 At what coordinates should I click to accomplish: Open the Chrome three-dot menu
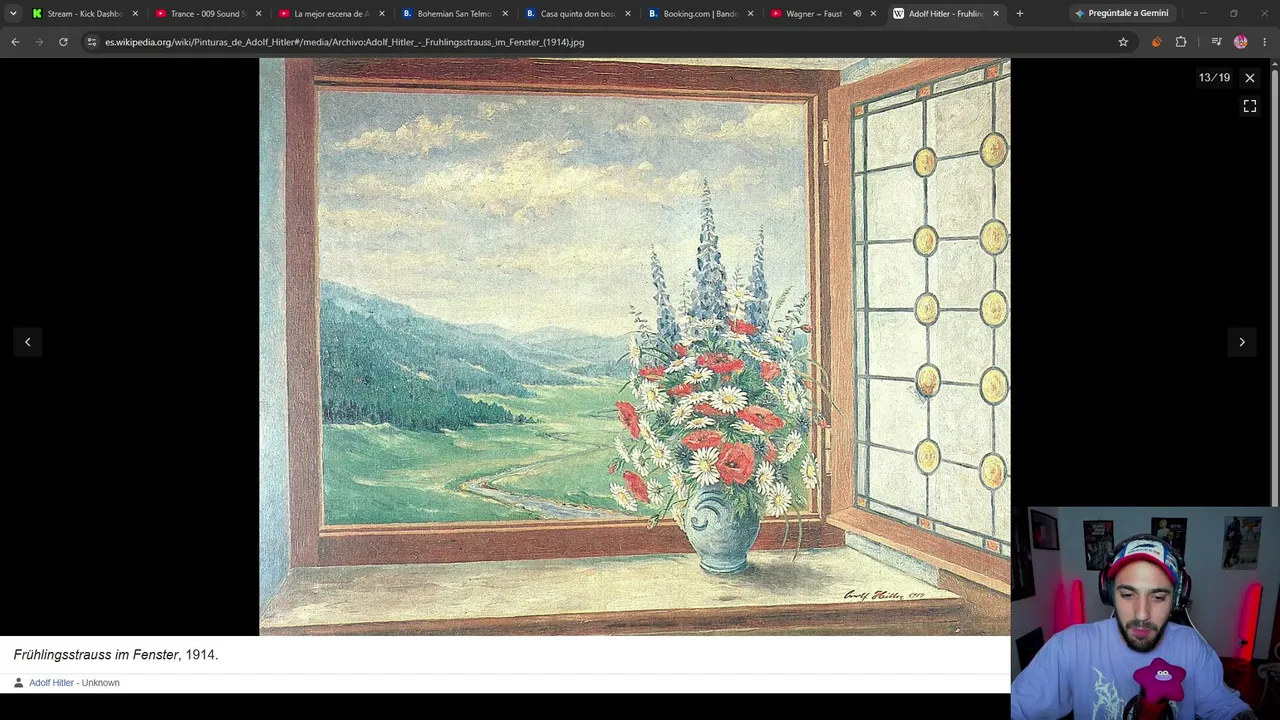pos(1265,42)
